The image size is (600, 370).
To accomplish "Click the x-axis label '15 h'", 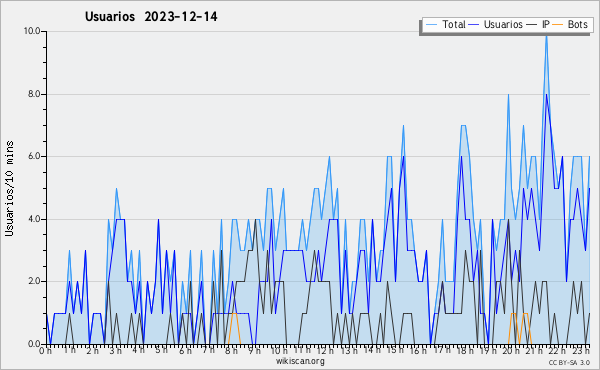I will 395,350.
